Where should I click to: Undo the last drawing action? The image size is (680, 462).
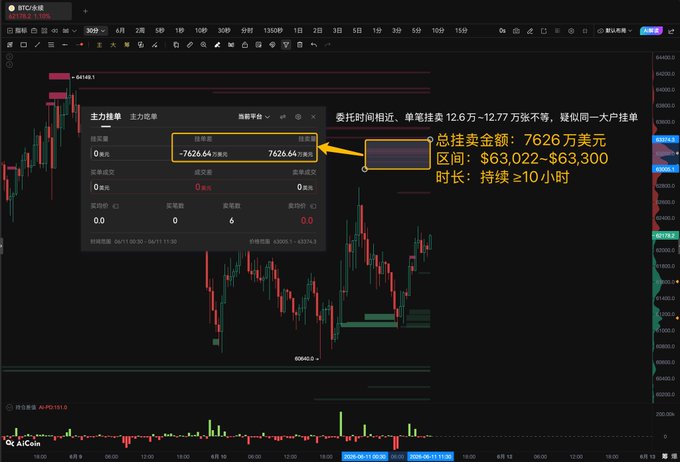point(314,45)
